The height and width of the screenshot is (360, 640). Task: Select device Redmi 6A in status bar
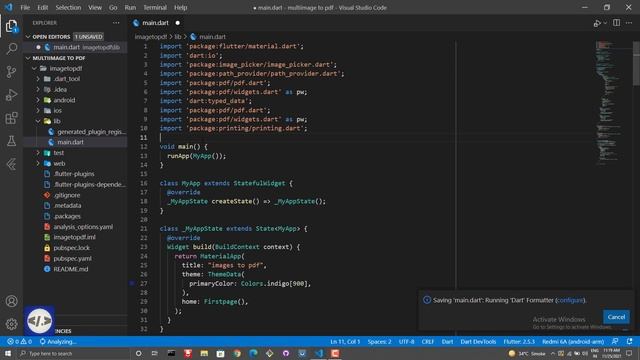573,342
